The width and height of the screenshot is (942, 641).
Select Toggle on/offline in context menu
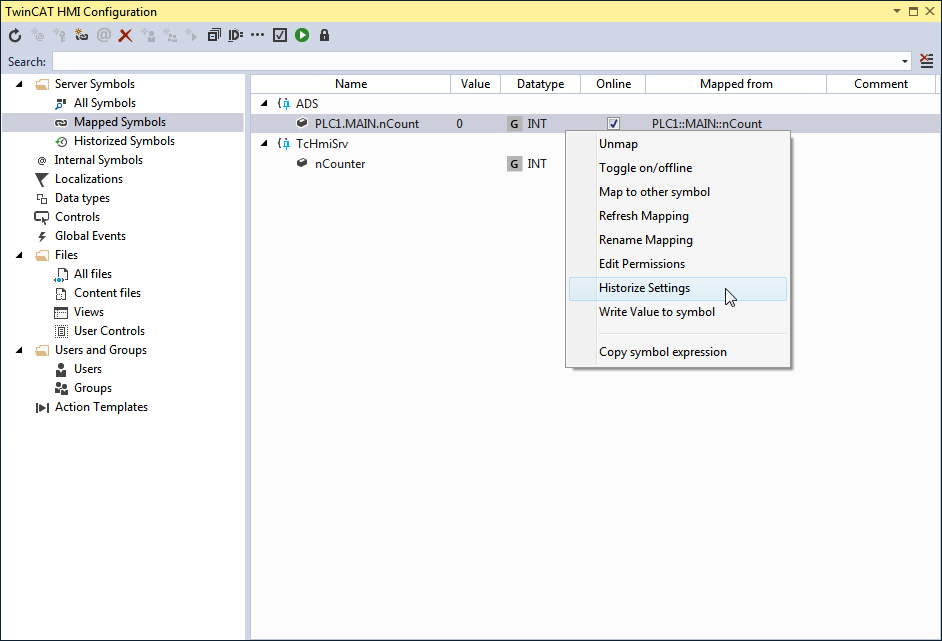[678, 168]
